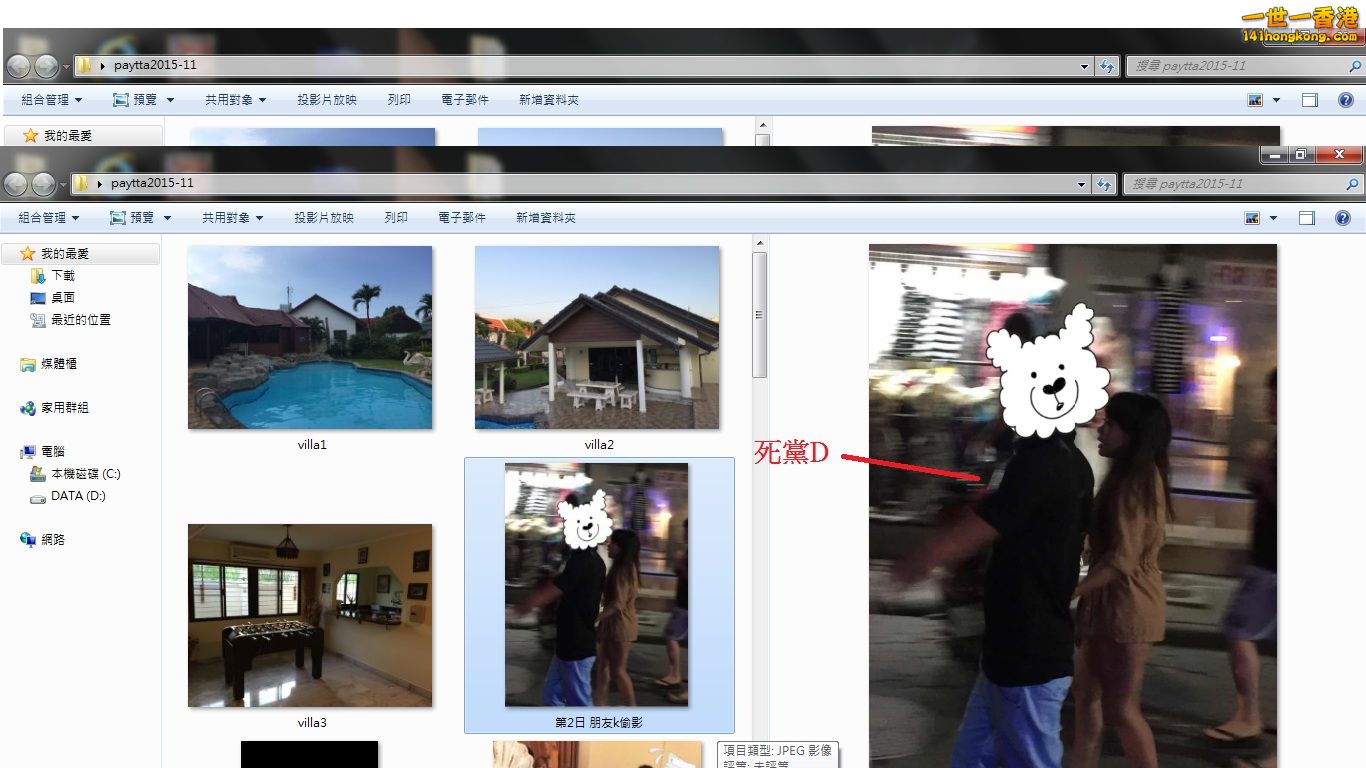Viewport: 1366px width, 768px height.
Task: Open the DATA (D:) drive
Action: tap(78, 496)
